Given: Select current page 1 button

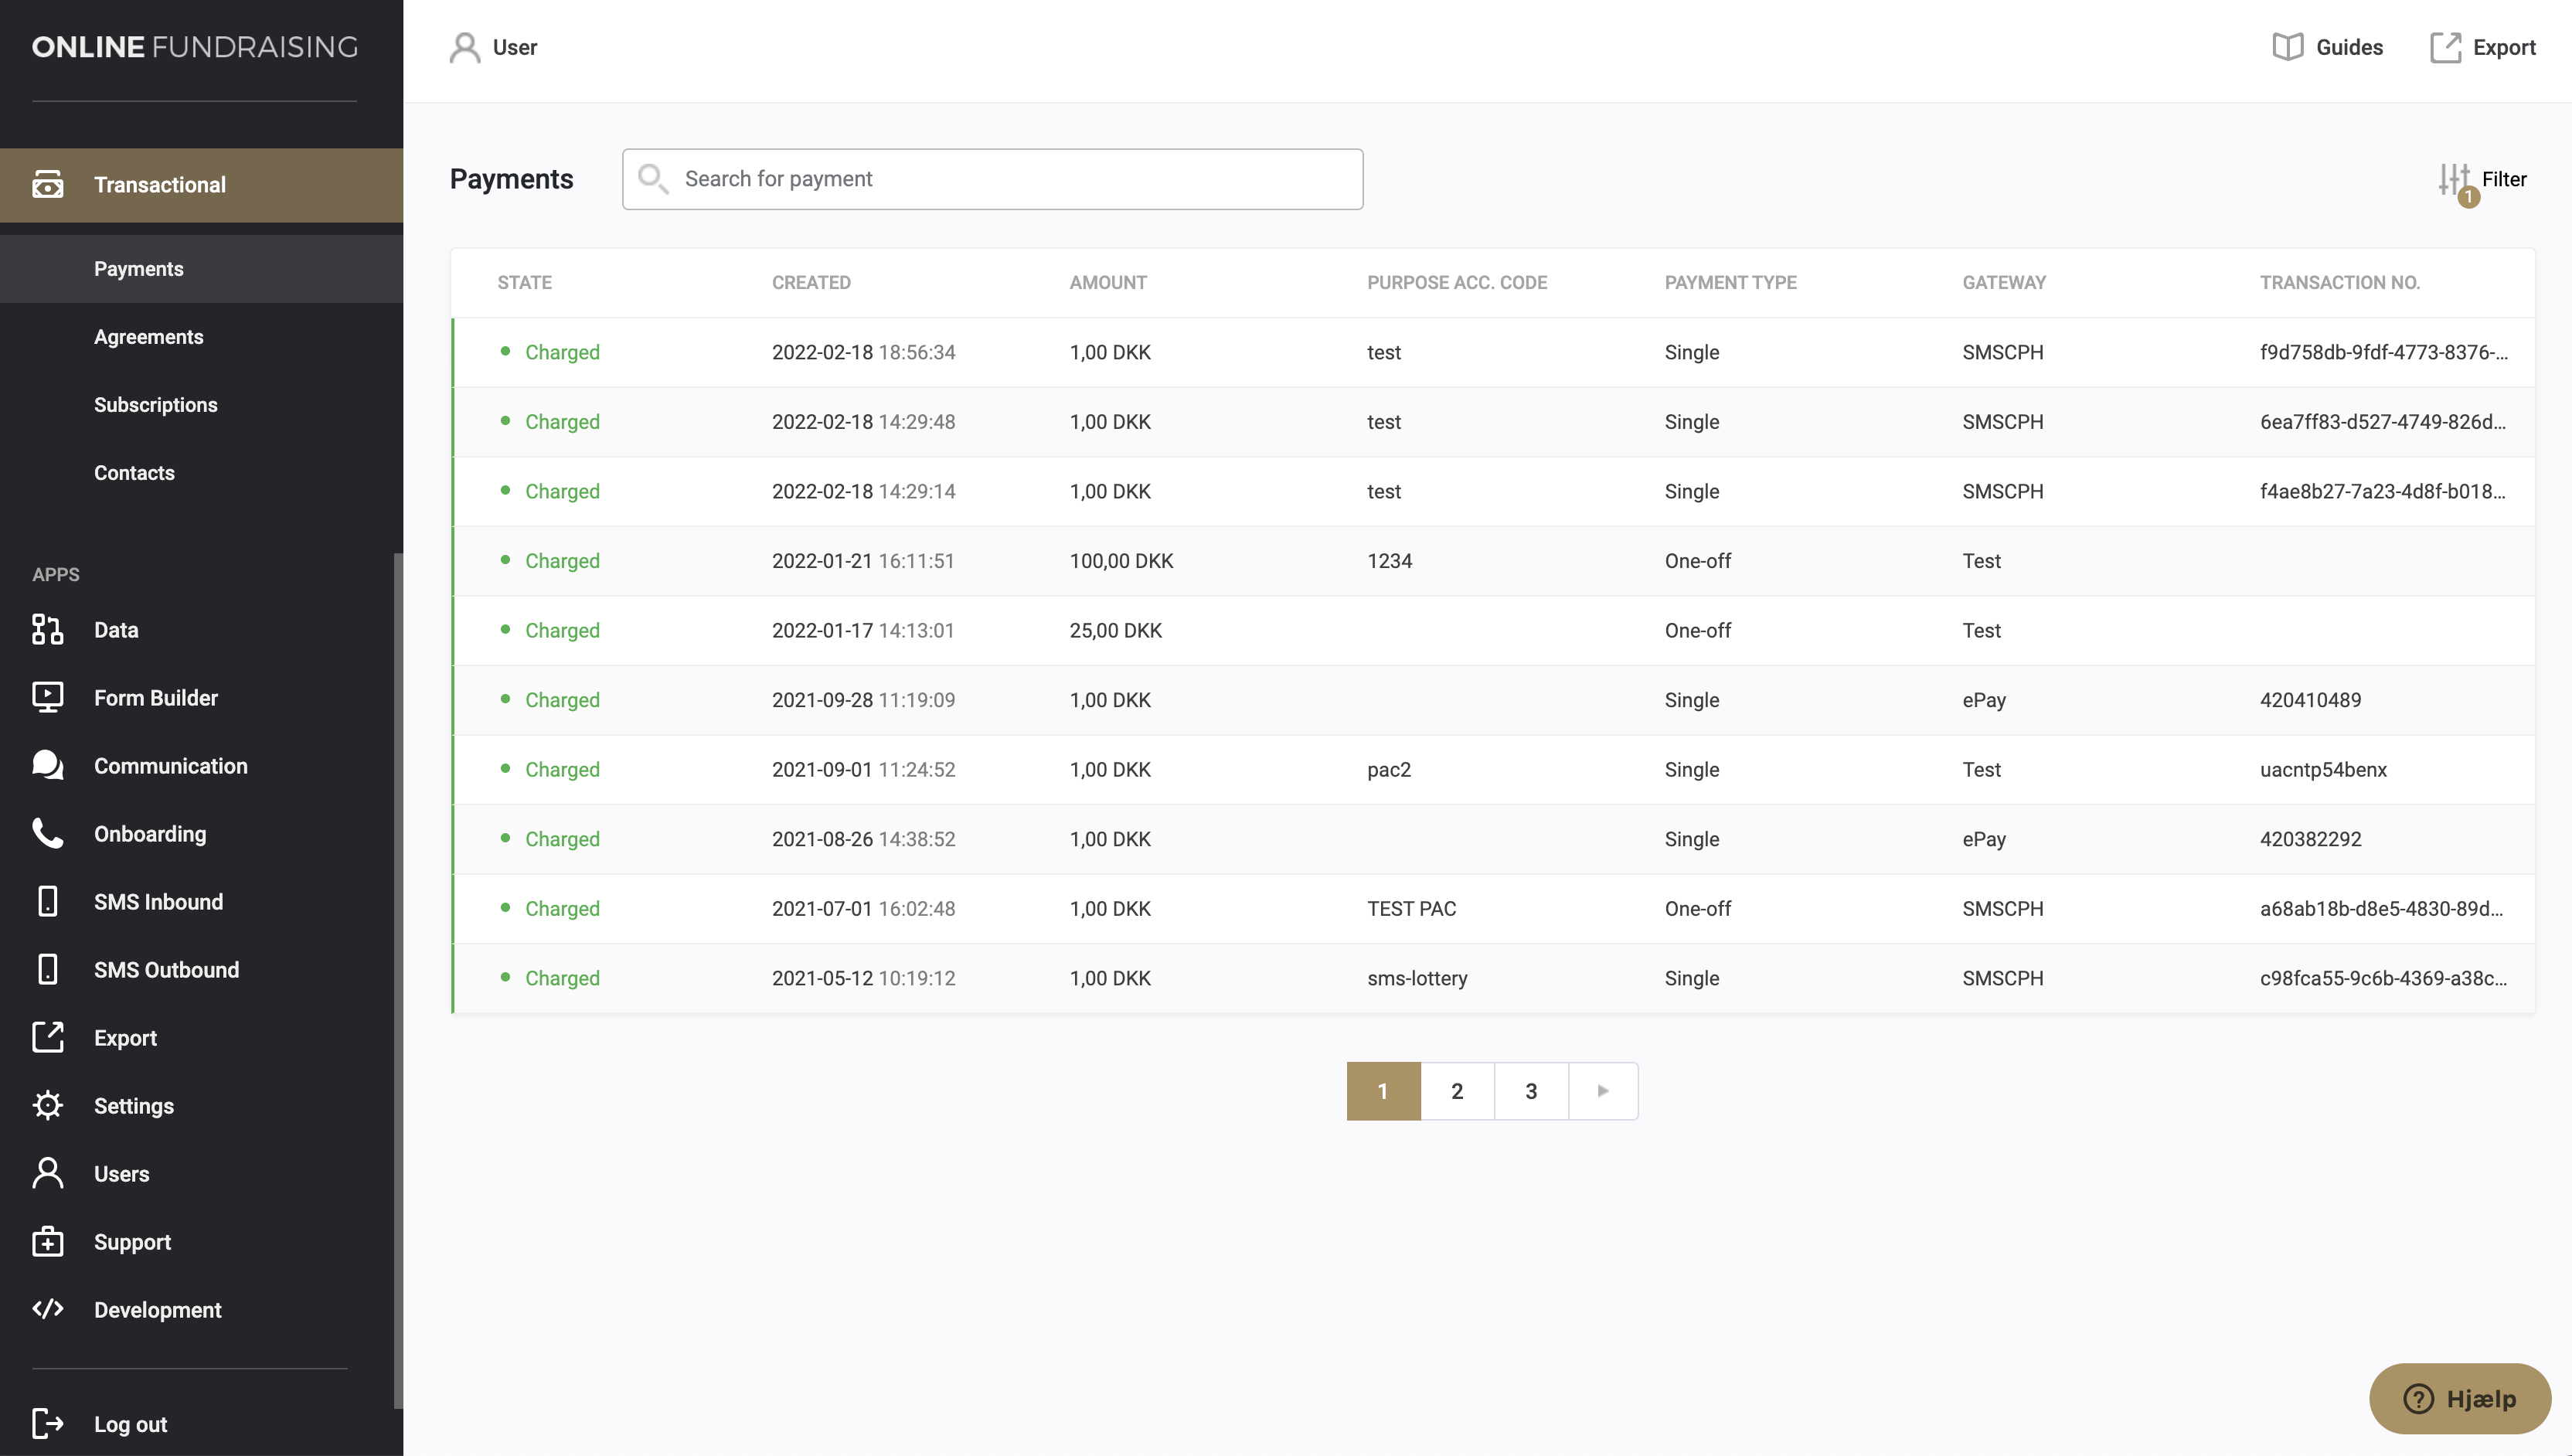Looking at the screenshot, I should [1383, 1091].
